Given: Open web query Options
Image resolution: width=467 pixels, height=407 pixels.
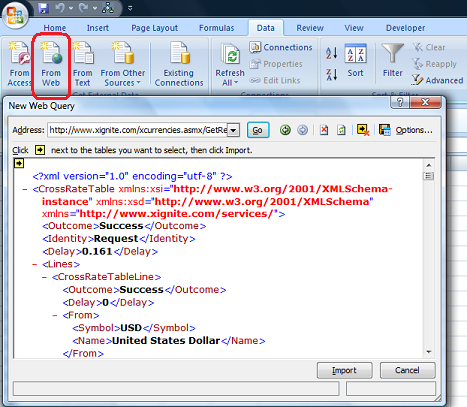Looking at the screenshot, I should pyautogui.click(x=414, y=130).
